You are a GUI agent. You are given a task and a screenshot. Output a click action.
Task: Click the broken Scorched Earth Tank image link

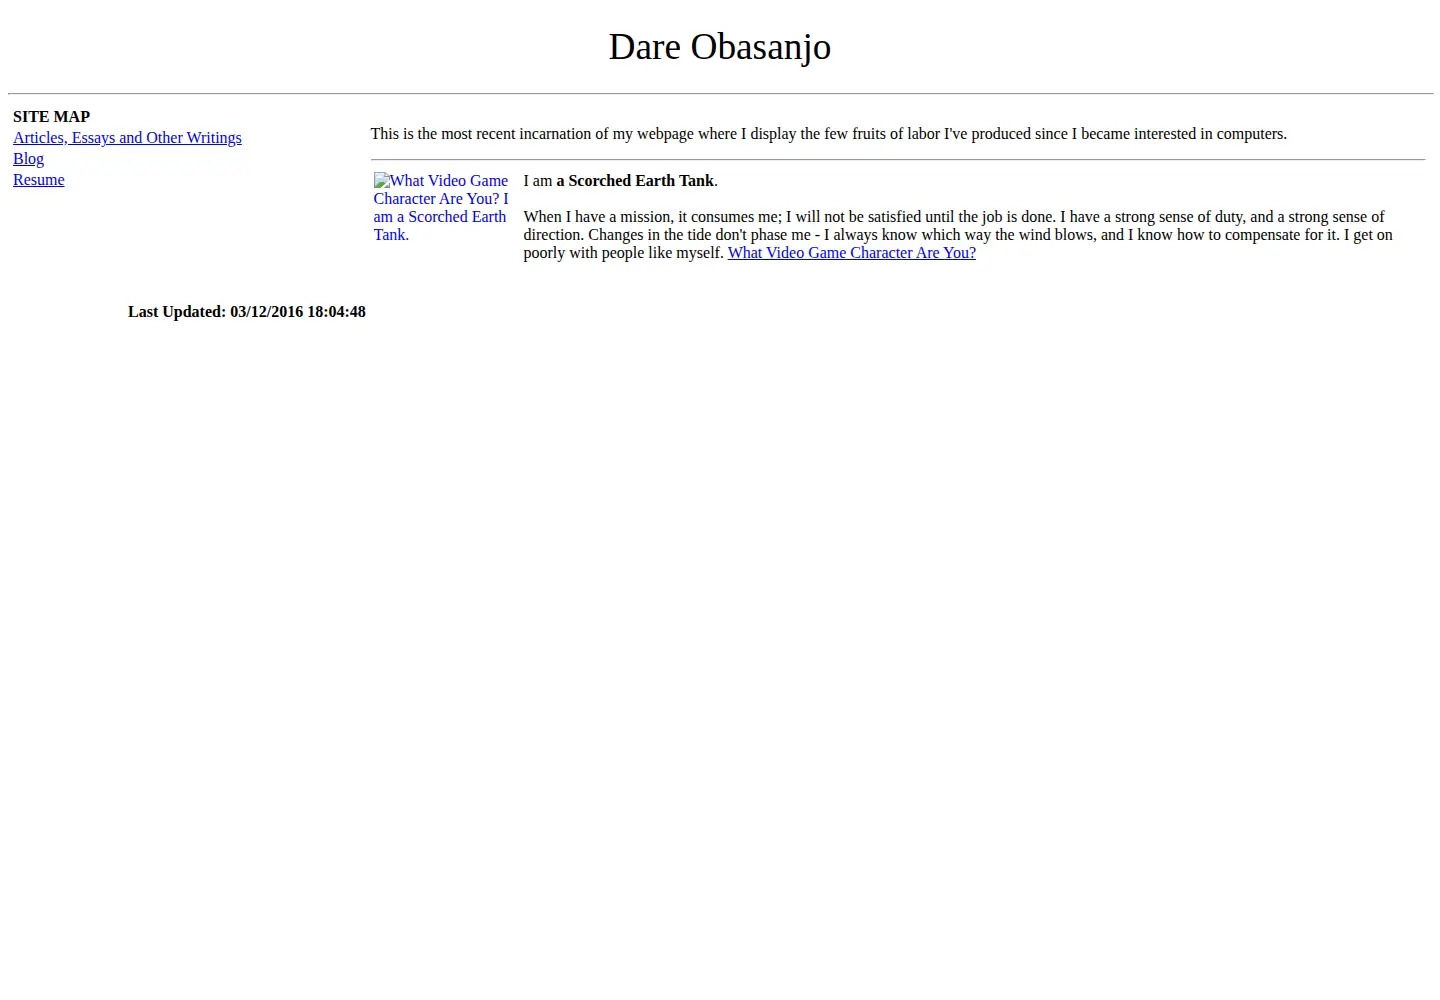click(442, 208)
